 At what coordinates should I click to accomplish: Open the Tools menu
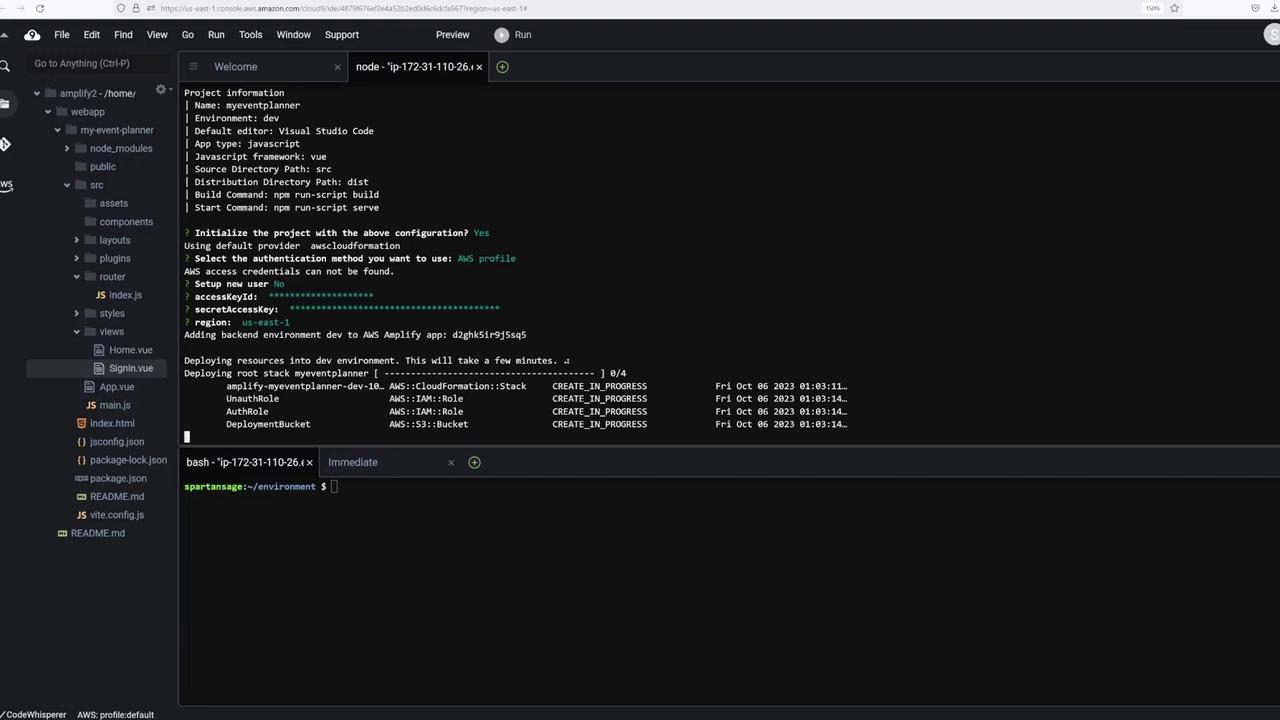point(250,35)
